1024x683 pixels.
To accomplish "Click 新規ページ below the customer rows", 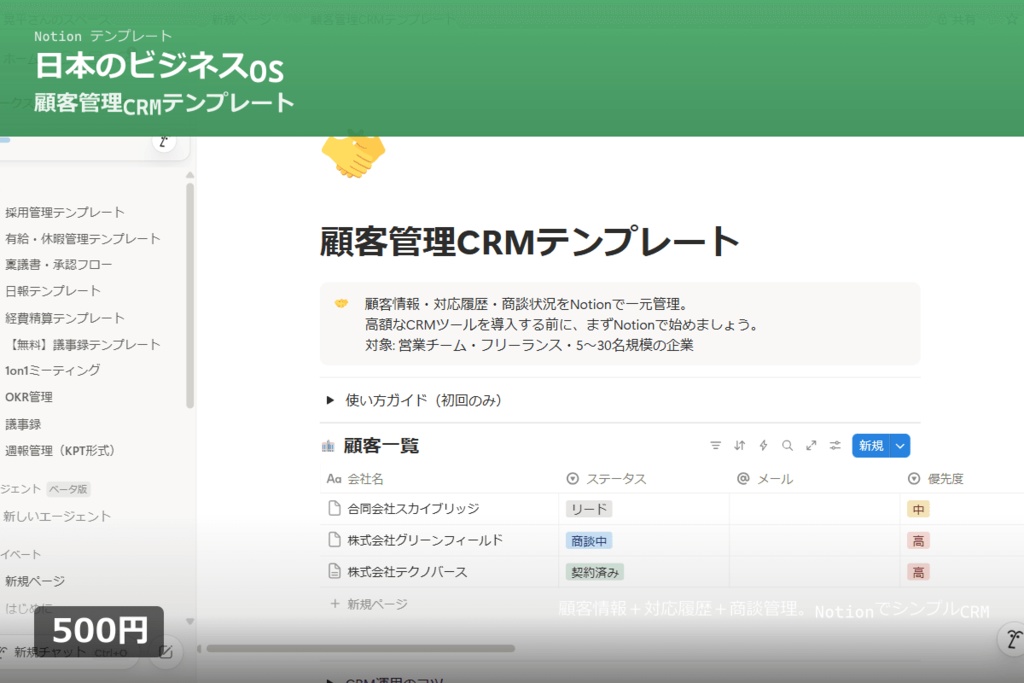I will [x=376, y=603].
